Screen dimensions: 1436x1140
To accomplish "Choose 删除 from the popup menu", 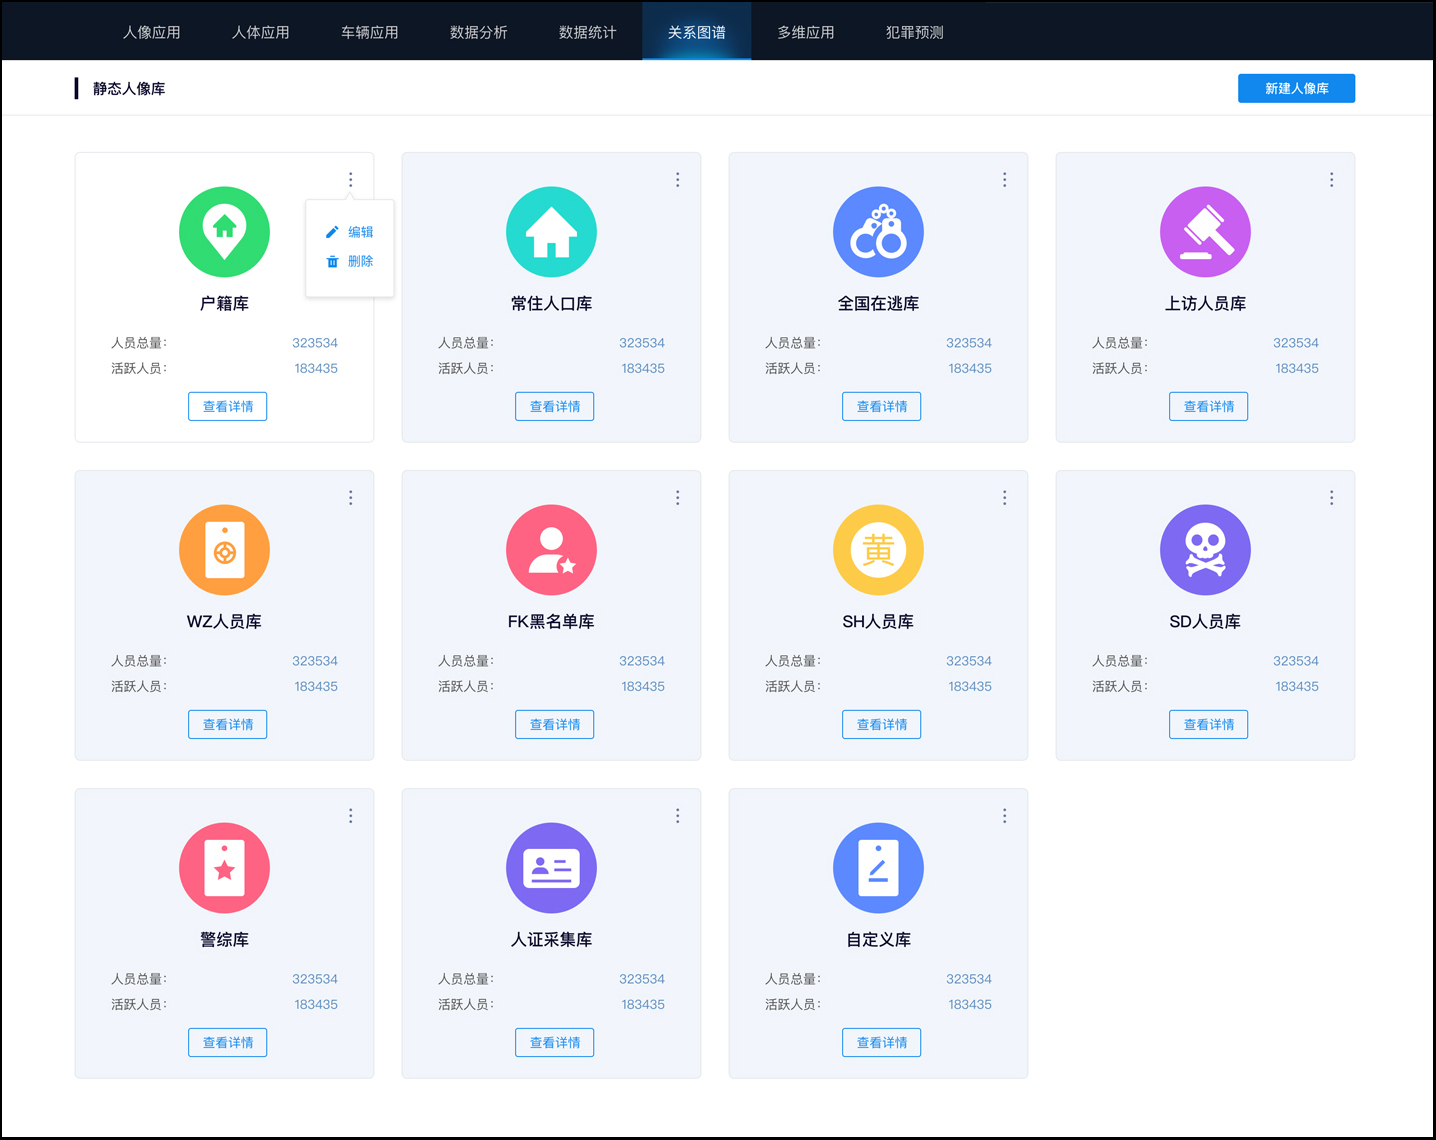I will click(x=350, y=261).
